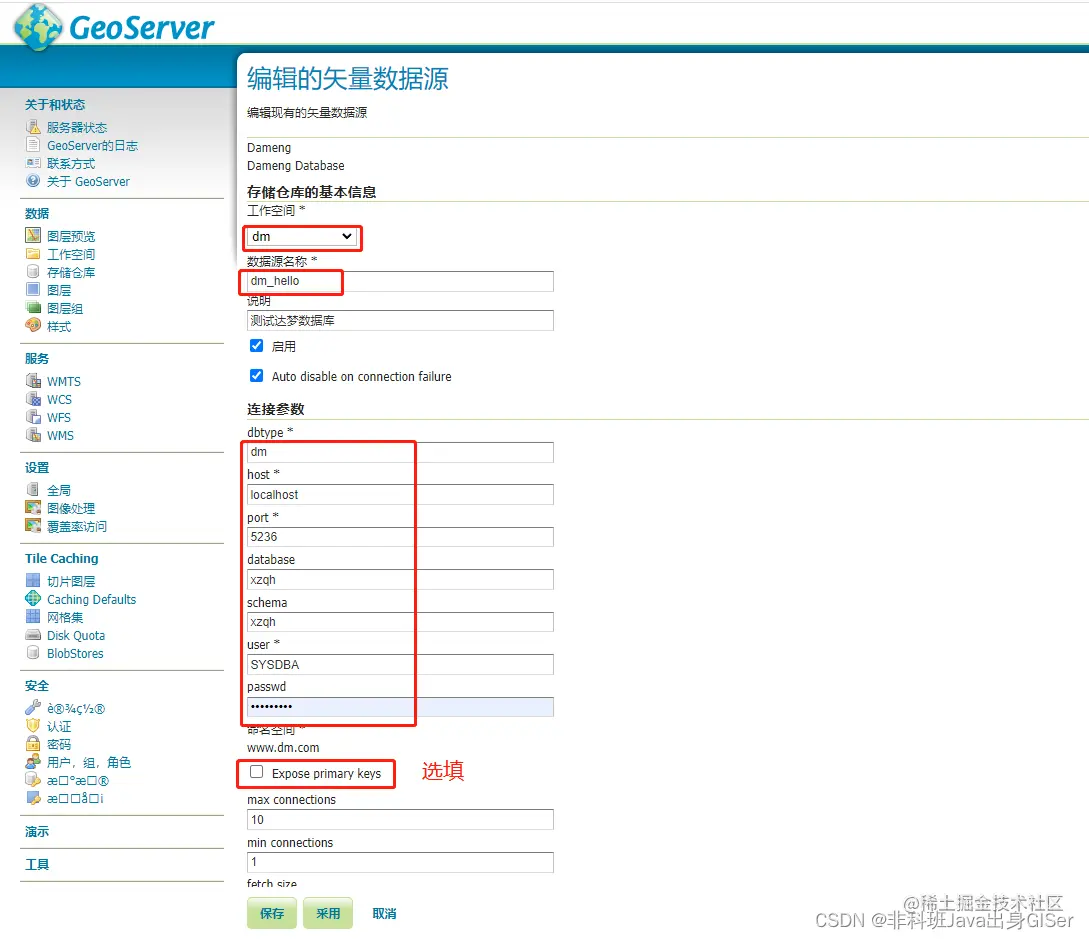Click the data source name field
Image resolution: width=1089 pixels, height=939 pixels.
click(x=400, y=281)
